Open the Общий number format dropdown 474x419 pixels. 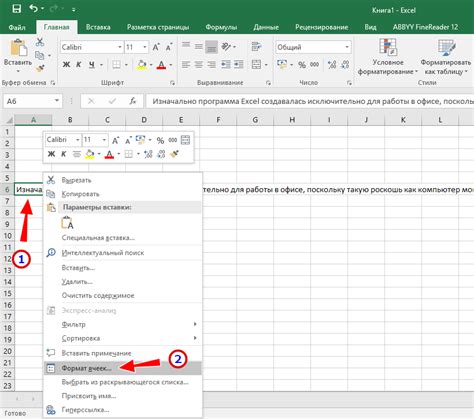point(347,47)
